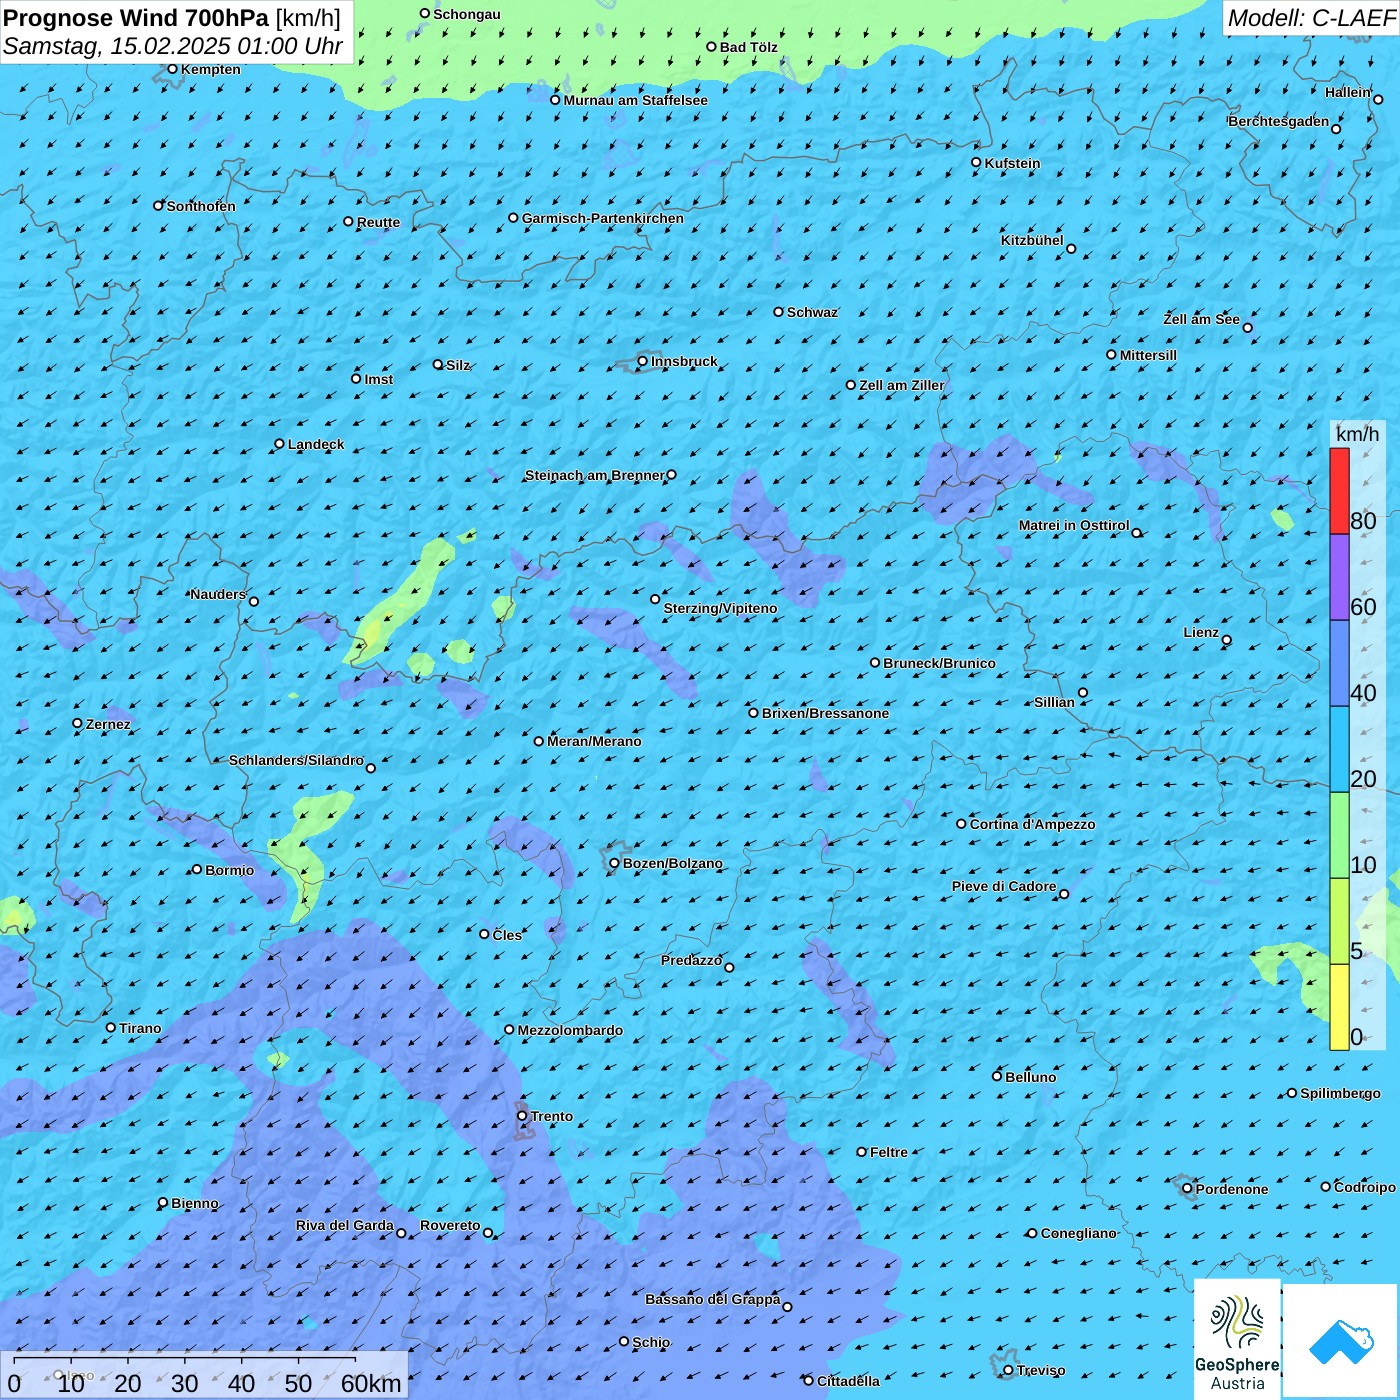Click the blue cloud logo icon

coord(1340,1341)
